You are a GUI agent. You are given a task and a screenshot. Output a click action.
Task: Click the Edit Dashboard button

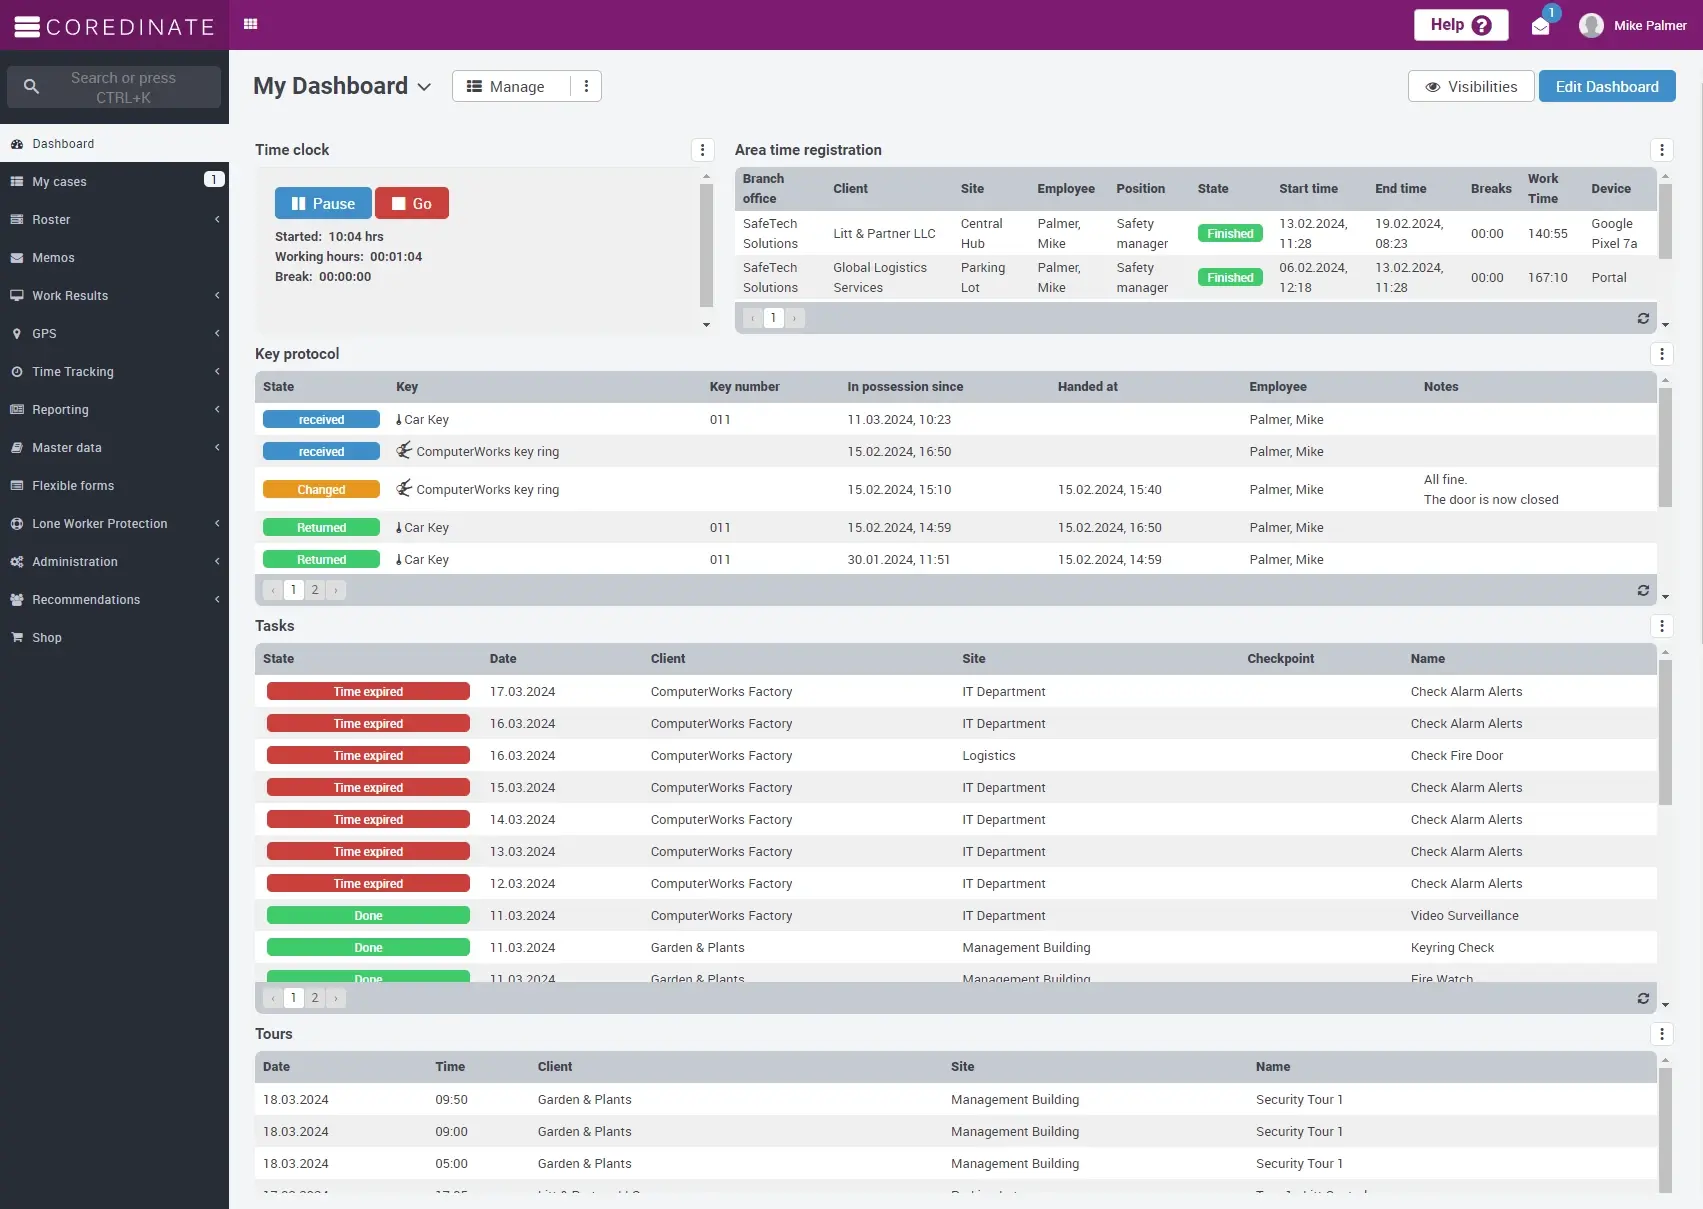pyautogui.click(x=1606, y=86)
